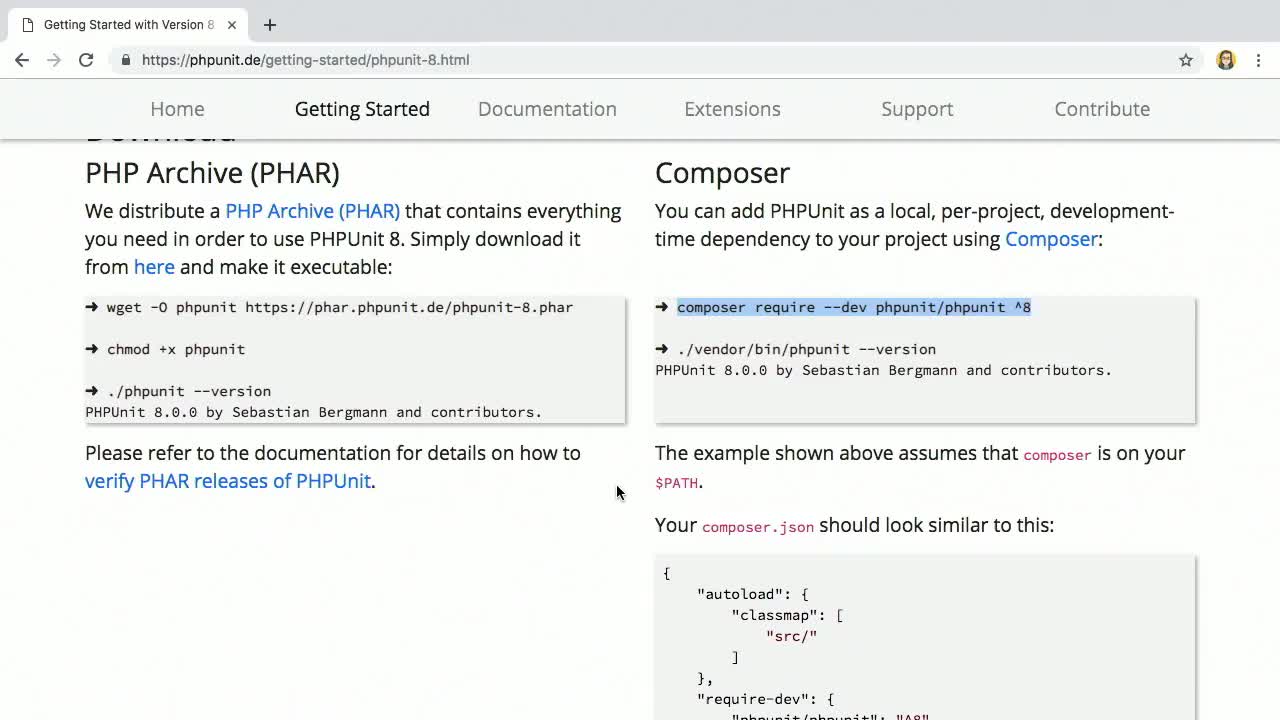Open a new browser tab

(x=270, y=25)
